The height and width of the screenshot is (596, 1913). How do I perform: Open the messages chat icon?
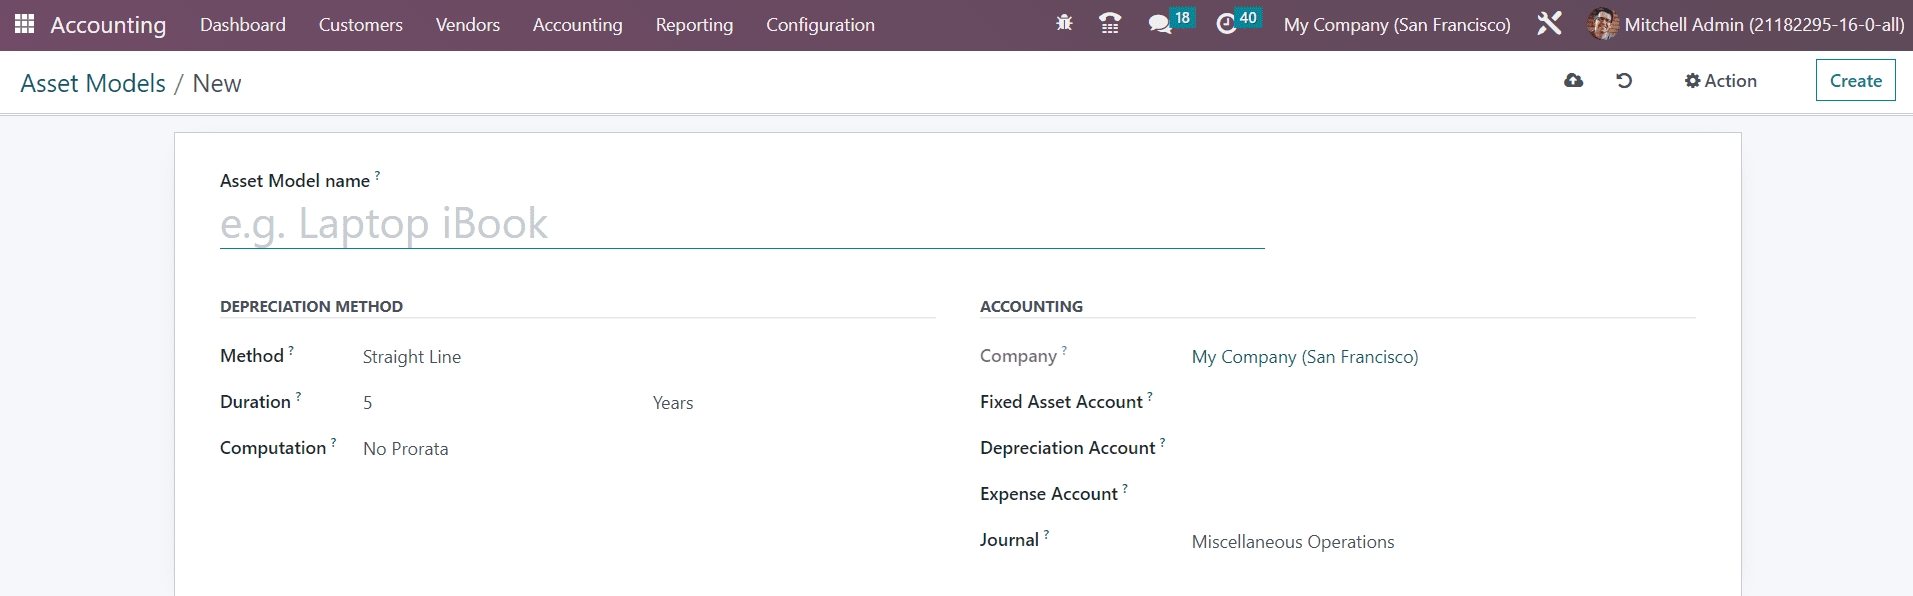[1160, 24]
